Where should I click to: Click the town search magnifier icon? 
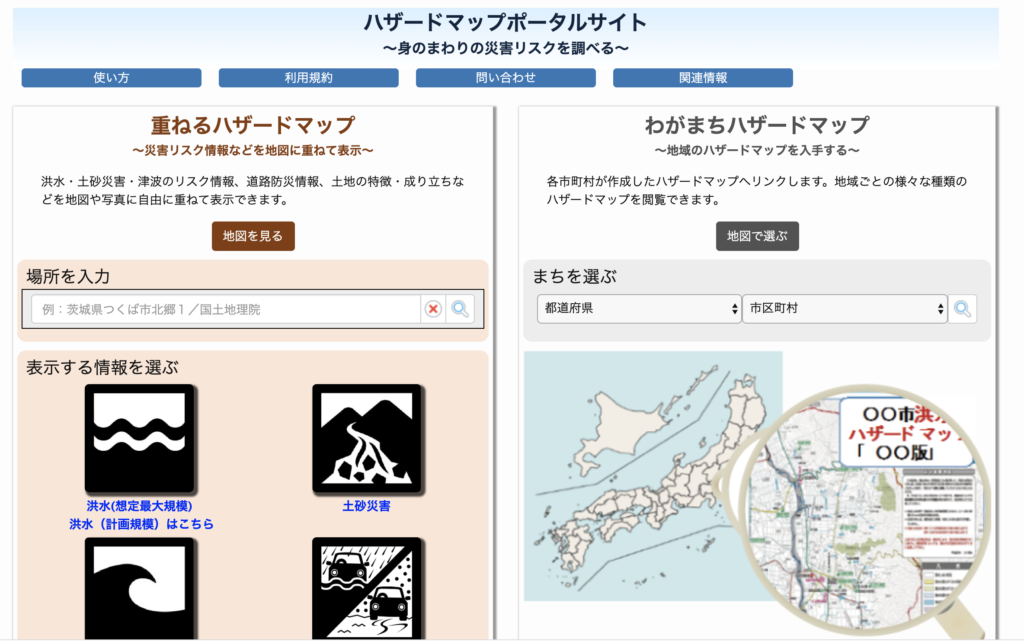(x=963, y=309)
